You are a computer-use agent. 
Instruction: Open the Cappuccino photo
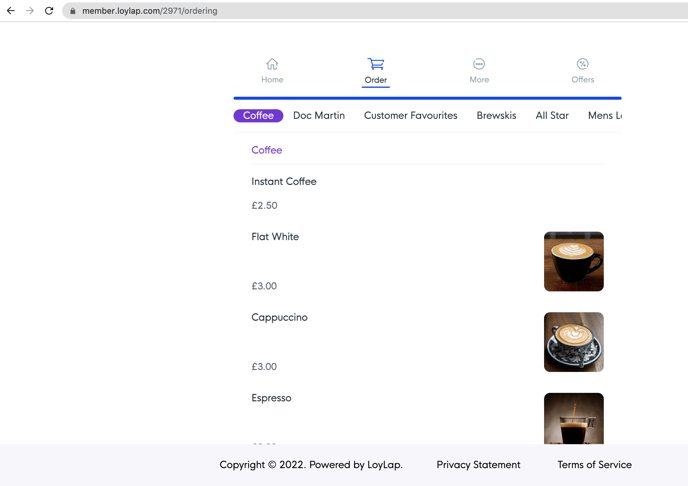(573, 342)
